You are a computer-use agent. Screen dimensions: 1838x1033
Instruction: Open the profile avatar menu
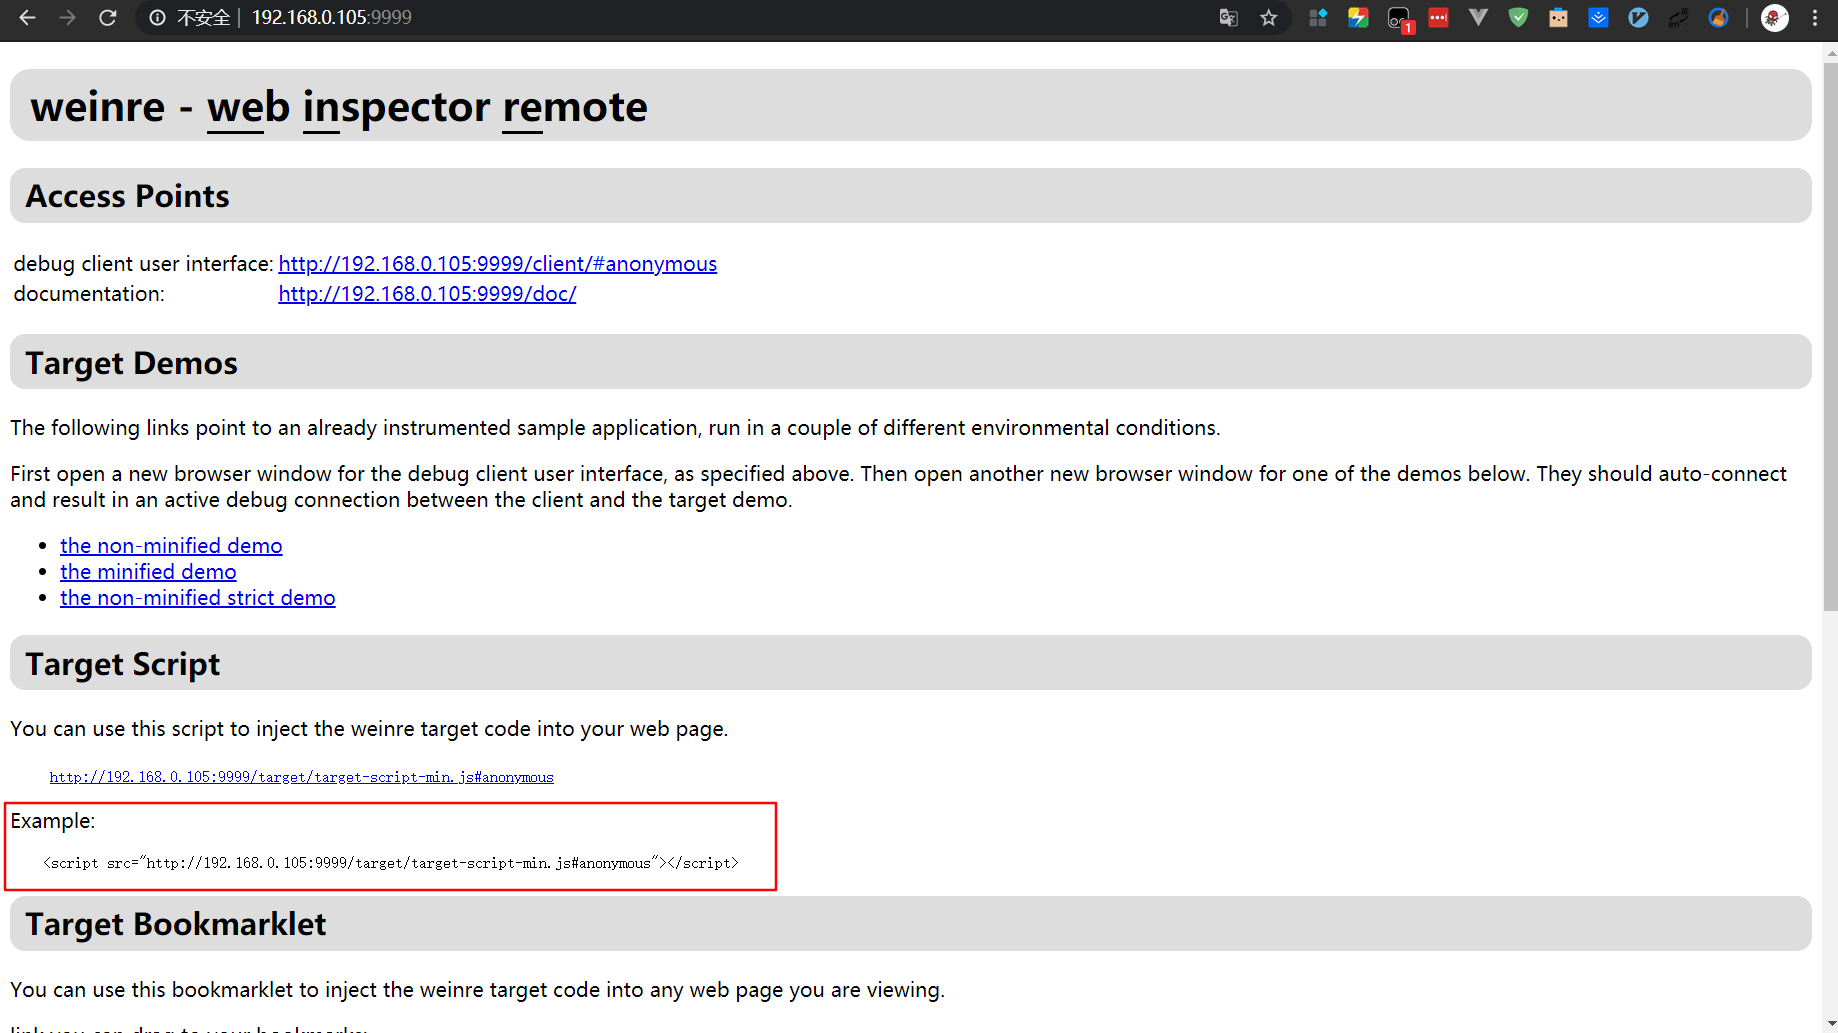coord(1775,18)
